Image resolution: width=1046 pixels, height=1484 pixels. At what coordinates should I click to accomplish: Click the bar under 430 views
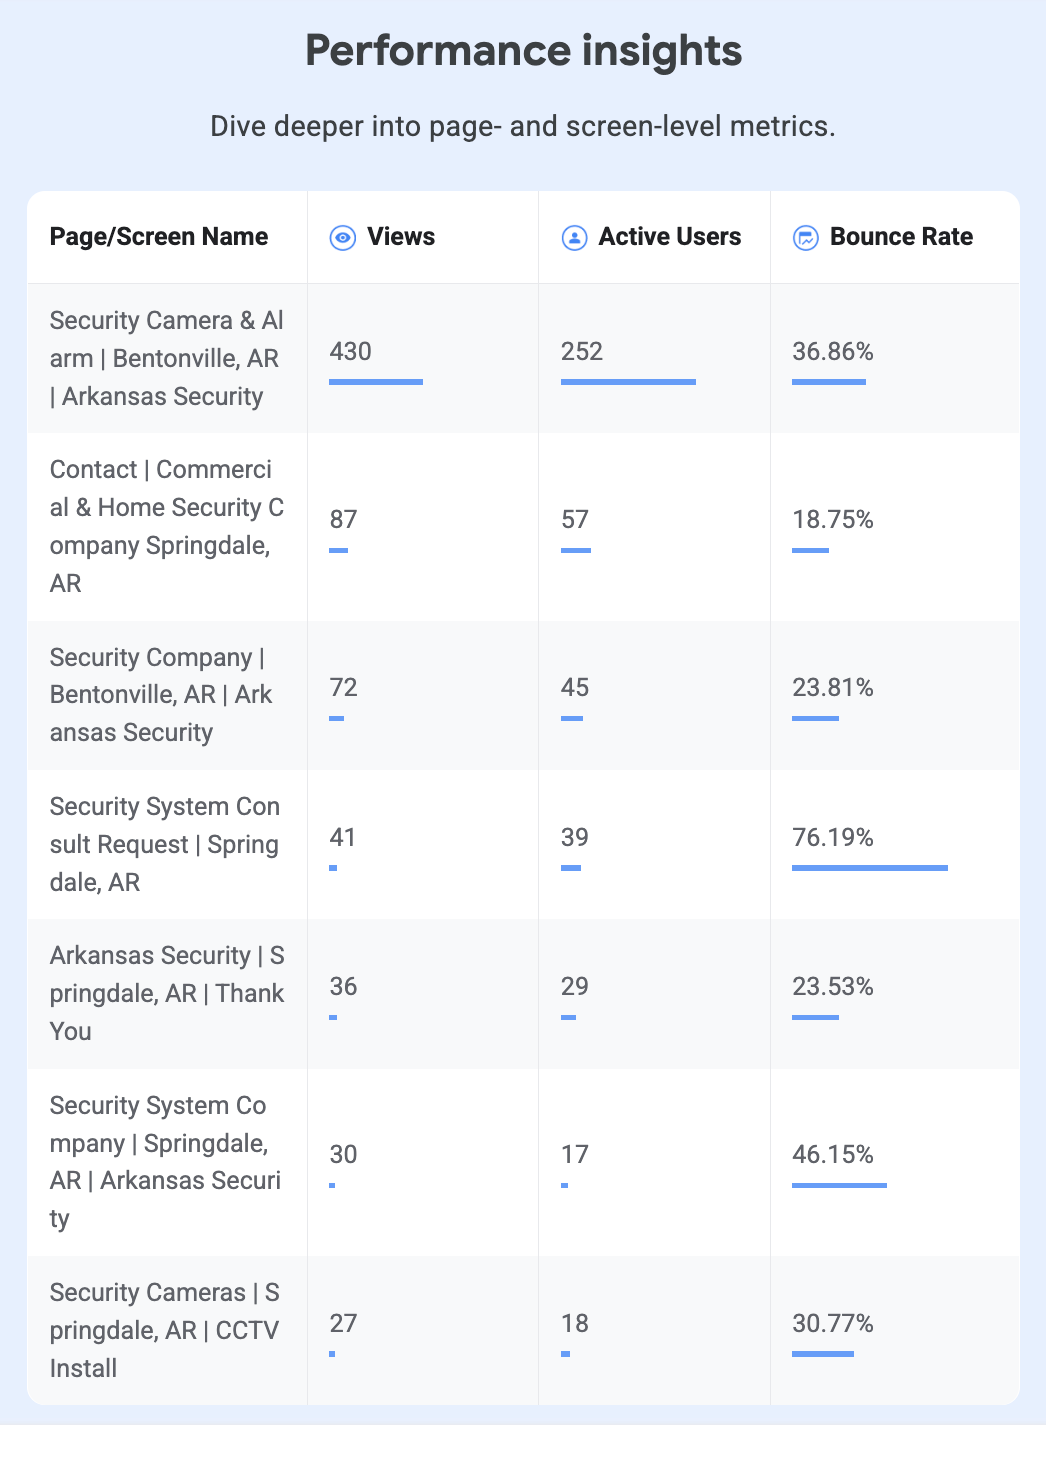[x=376, y=382]
